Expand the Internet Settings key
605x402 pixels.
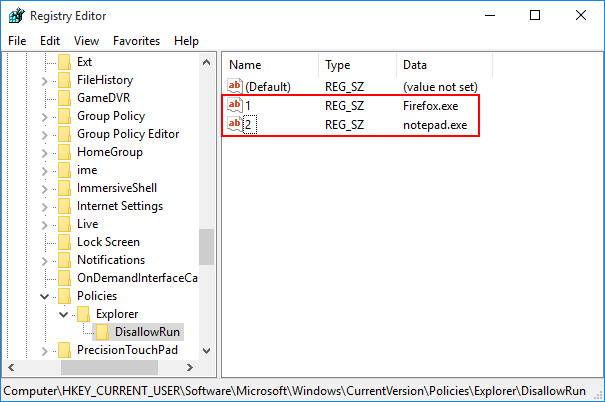(x=45, y=206)
